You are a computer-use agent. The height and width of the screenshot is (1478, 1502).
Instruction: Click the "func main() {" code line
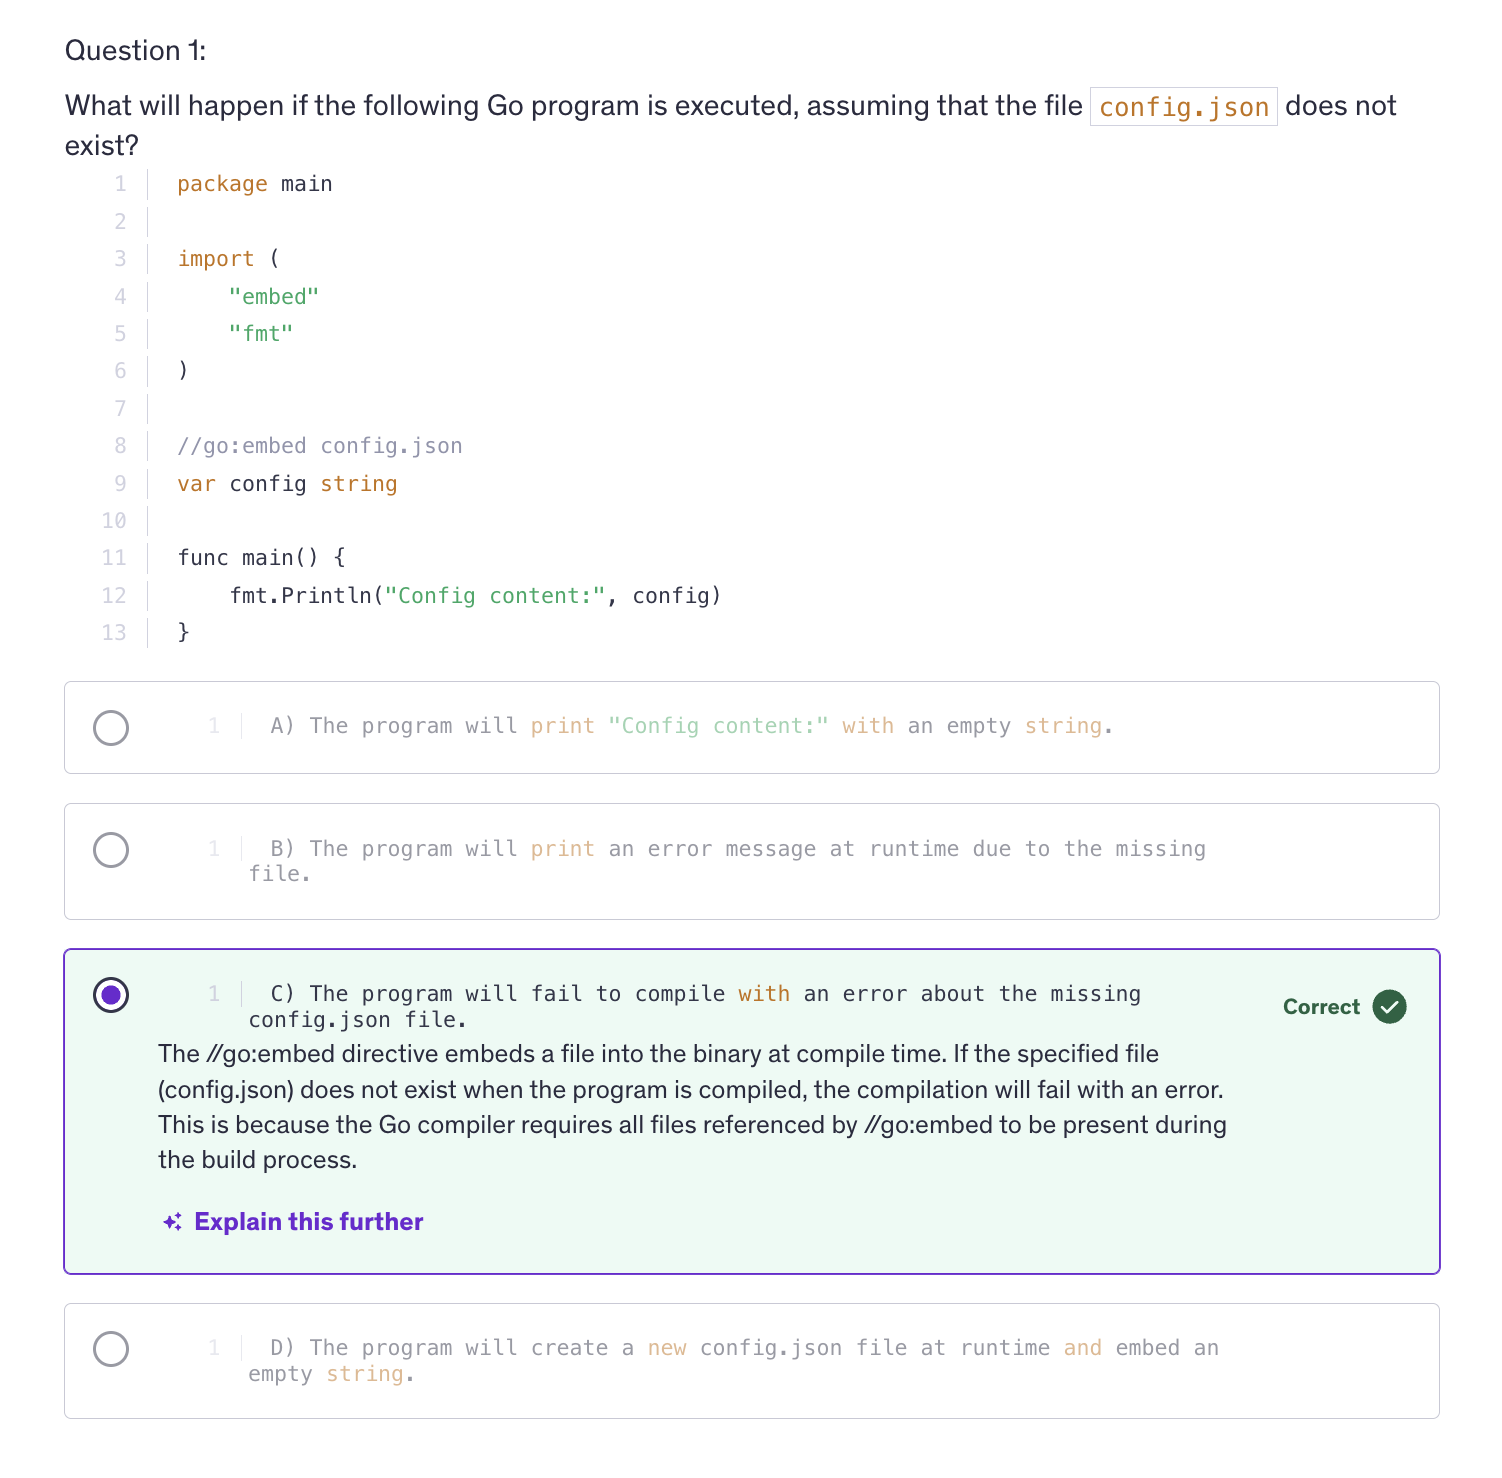[x=261, y=558]
